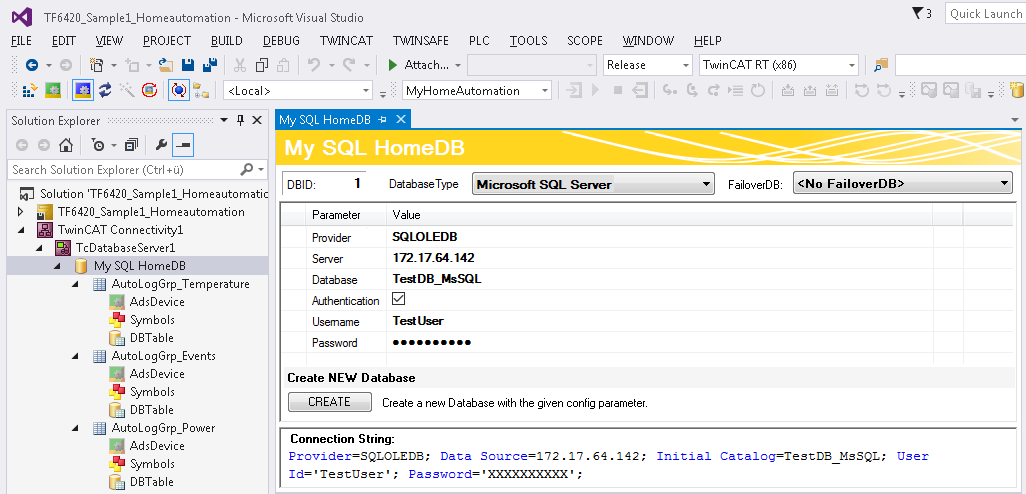This screenshot has width=1026, height=494.
Task: Select Symbols under AutoLogGrp_Events
Action: click(152, 392)
